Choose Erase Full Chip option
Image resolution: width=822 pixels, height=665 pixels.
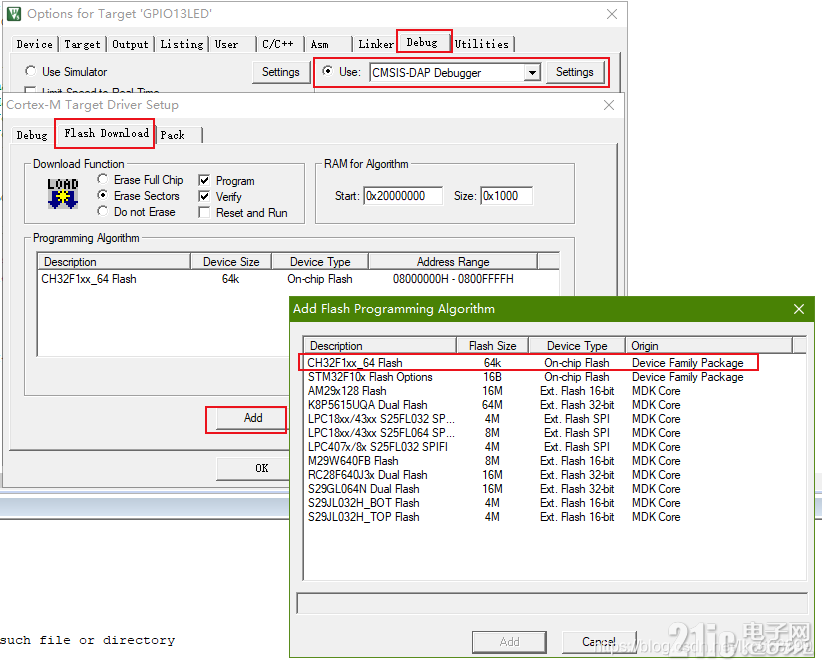[103, 179]
